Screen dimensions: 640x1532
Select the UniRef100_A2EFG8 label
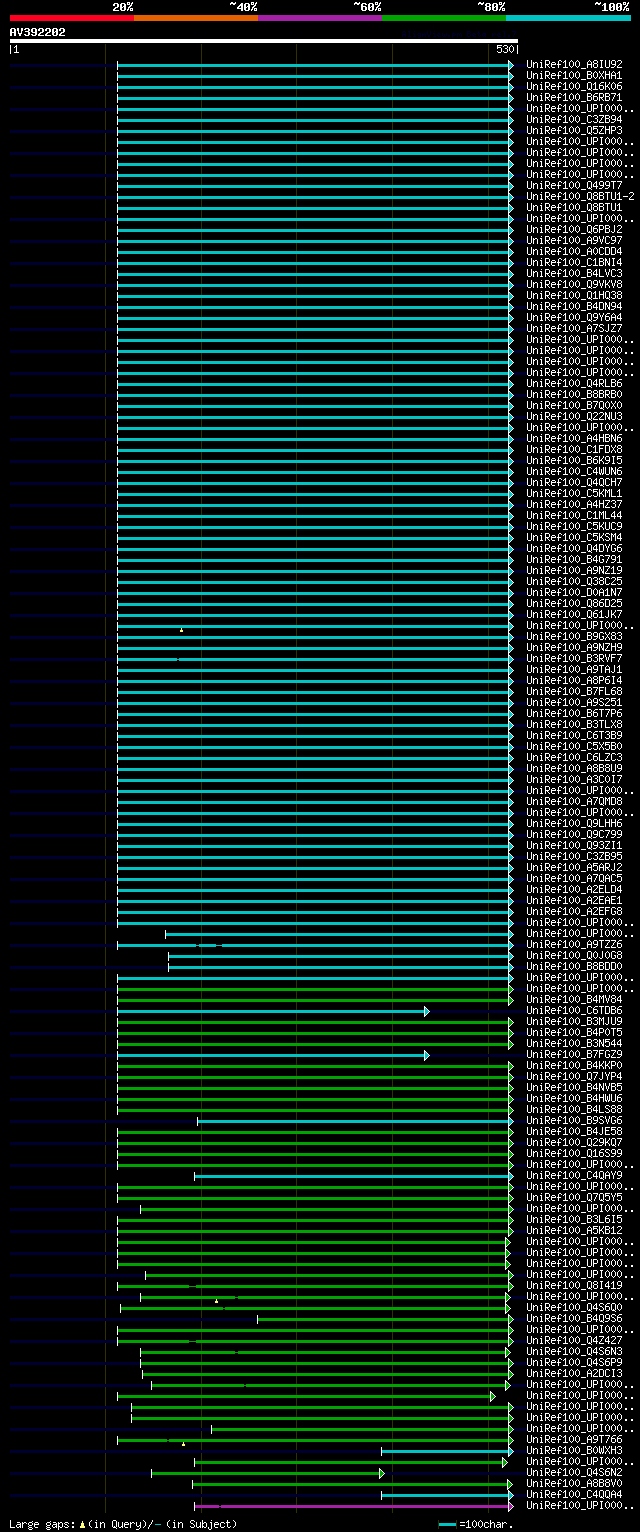pyautogui.click(x=574, y=911)
